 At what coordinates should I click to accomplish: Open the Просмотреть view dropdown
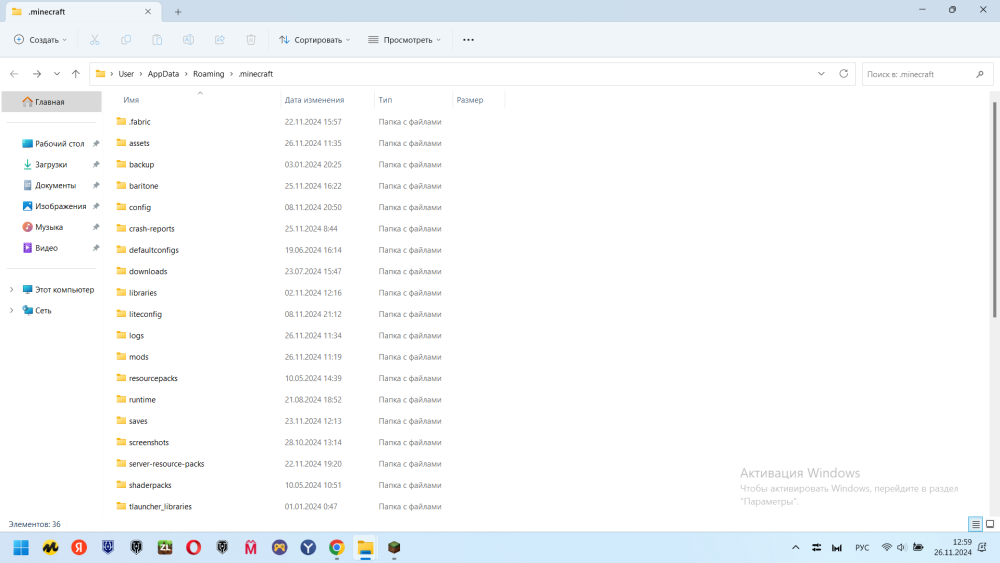404,40
